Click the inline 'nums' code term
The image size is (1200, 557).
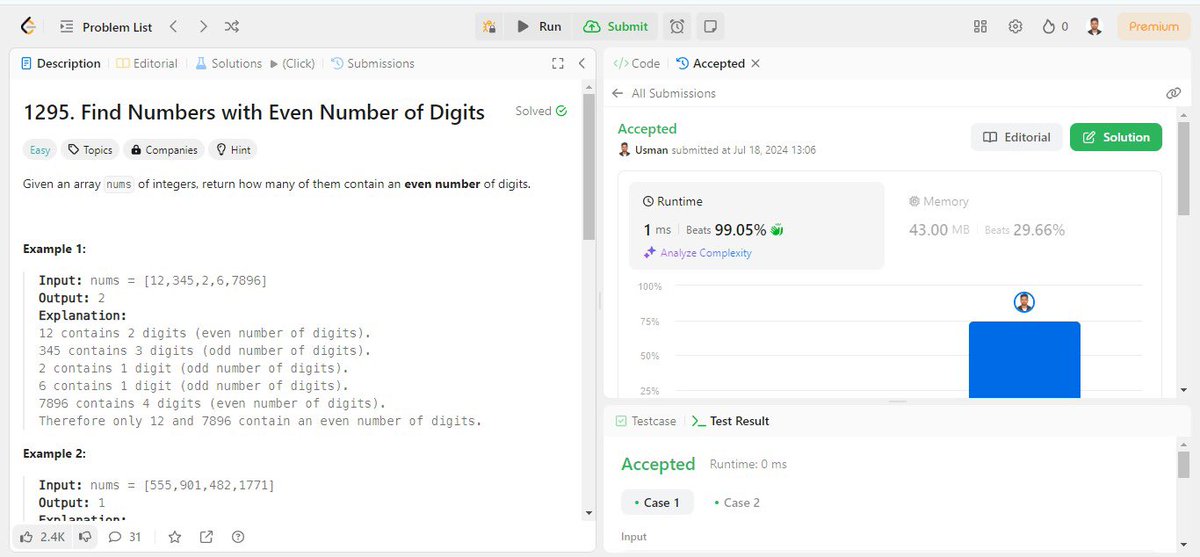[119, 184]
